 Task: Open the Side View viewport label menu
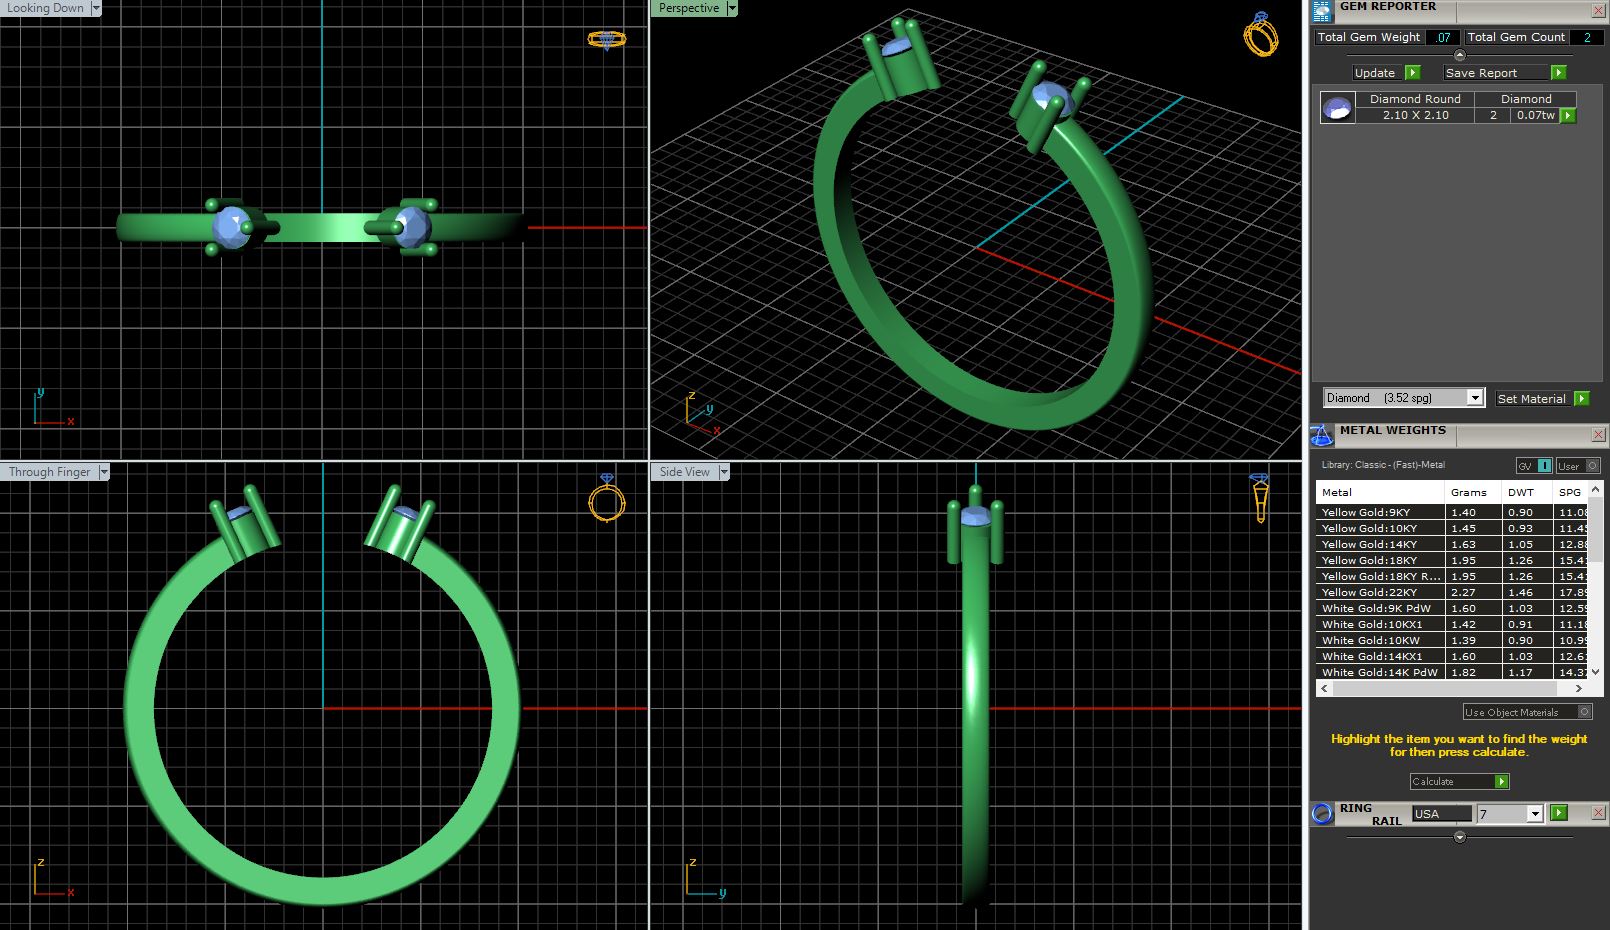(x=724, y=472)
